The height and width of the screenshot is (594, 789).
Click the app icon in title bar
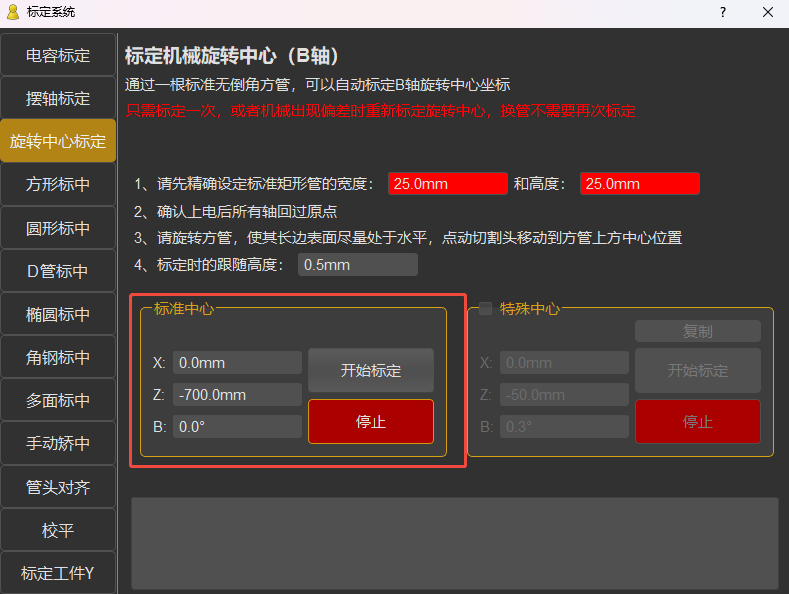pos(13,12)
